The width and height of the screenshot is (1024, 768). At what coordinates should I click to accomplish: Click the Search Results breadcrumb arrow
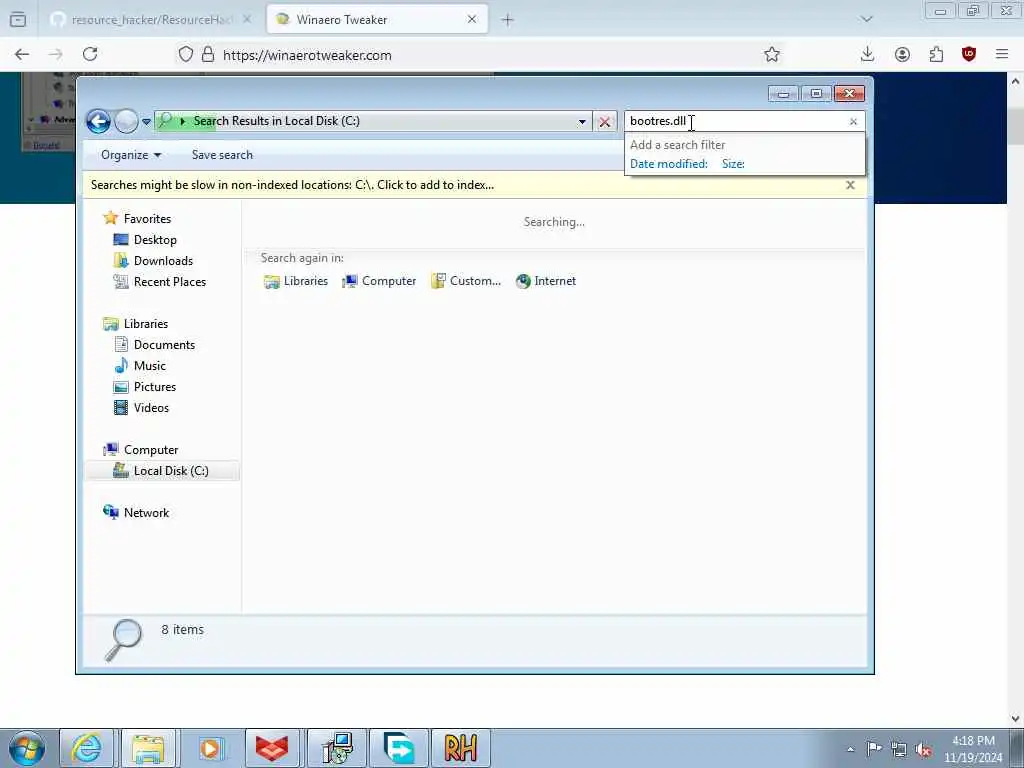pos(183,121)
